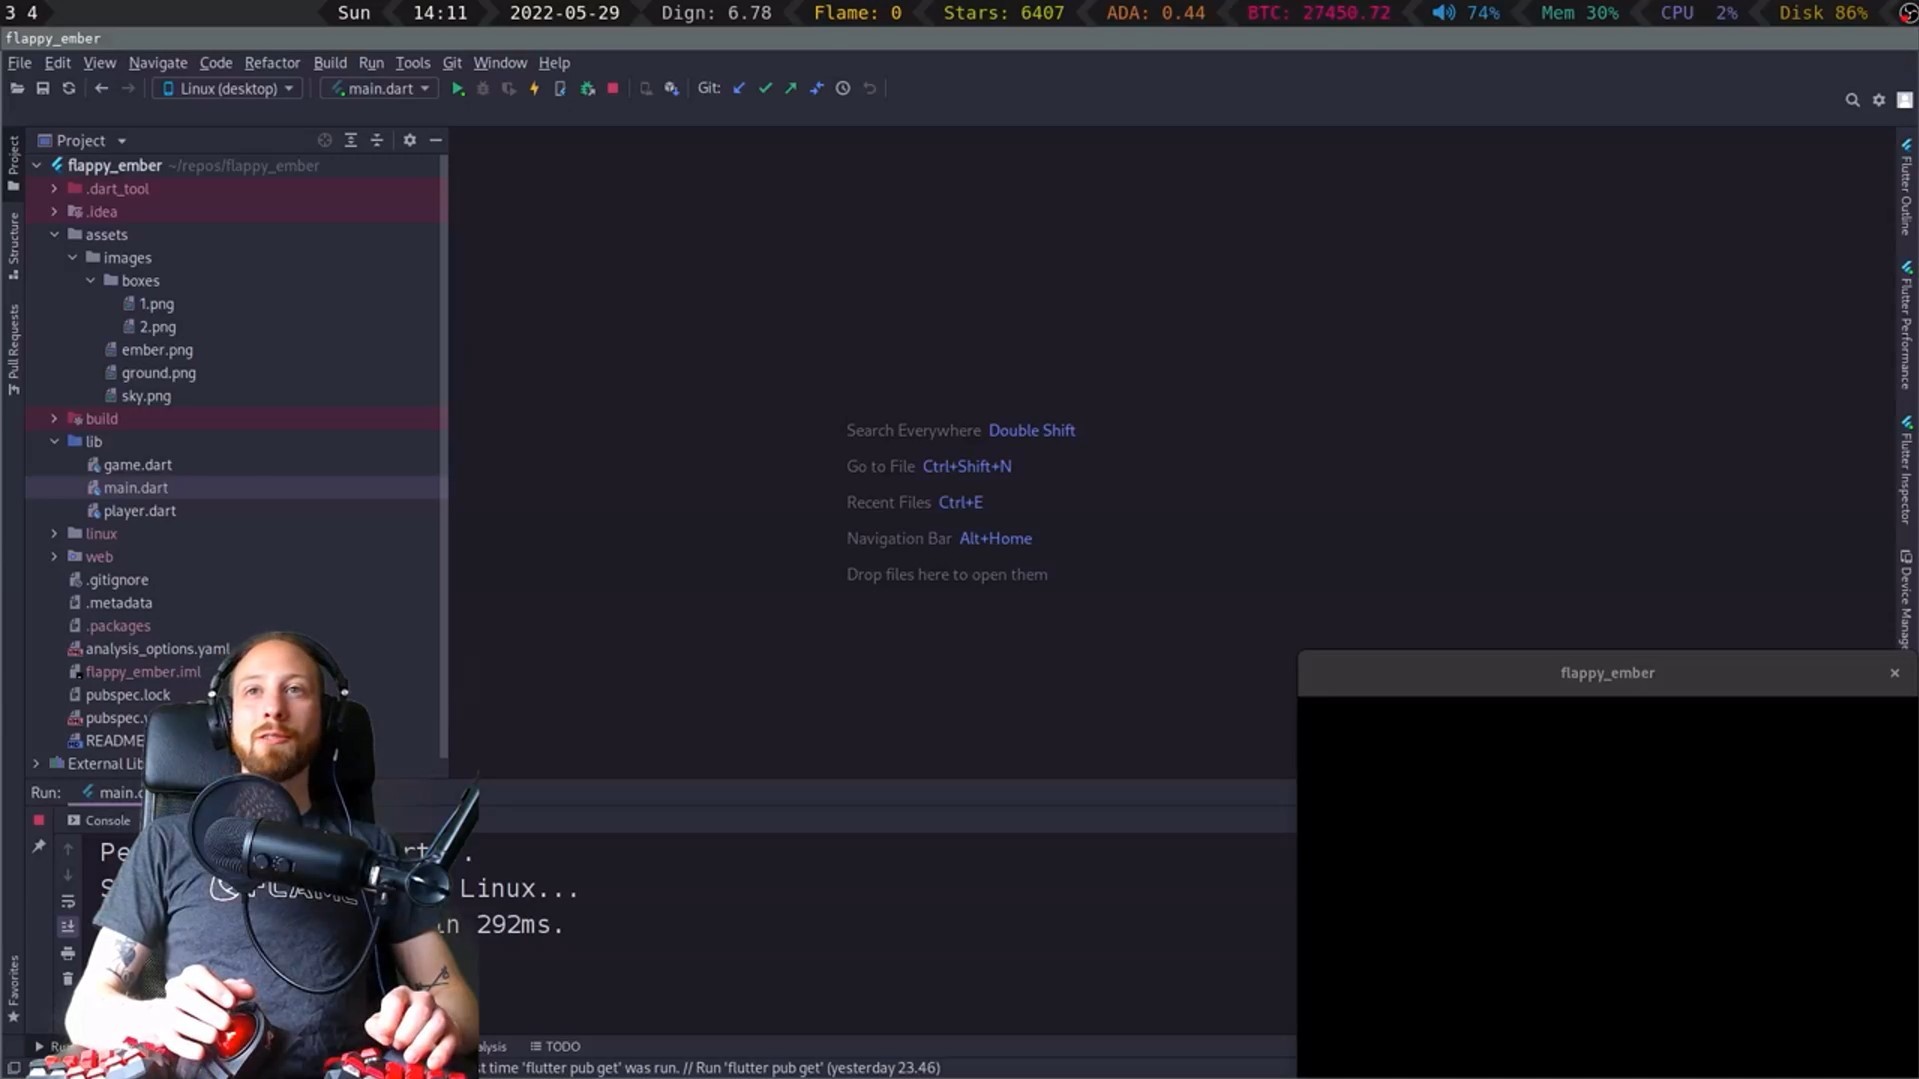
Task: Toggle soft-wrap in the Run console
Action: tap(68, 901)
